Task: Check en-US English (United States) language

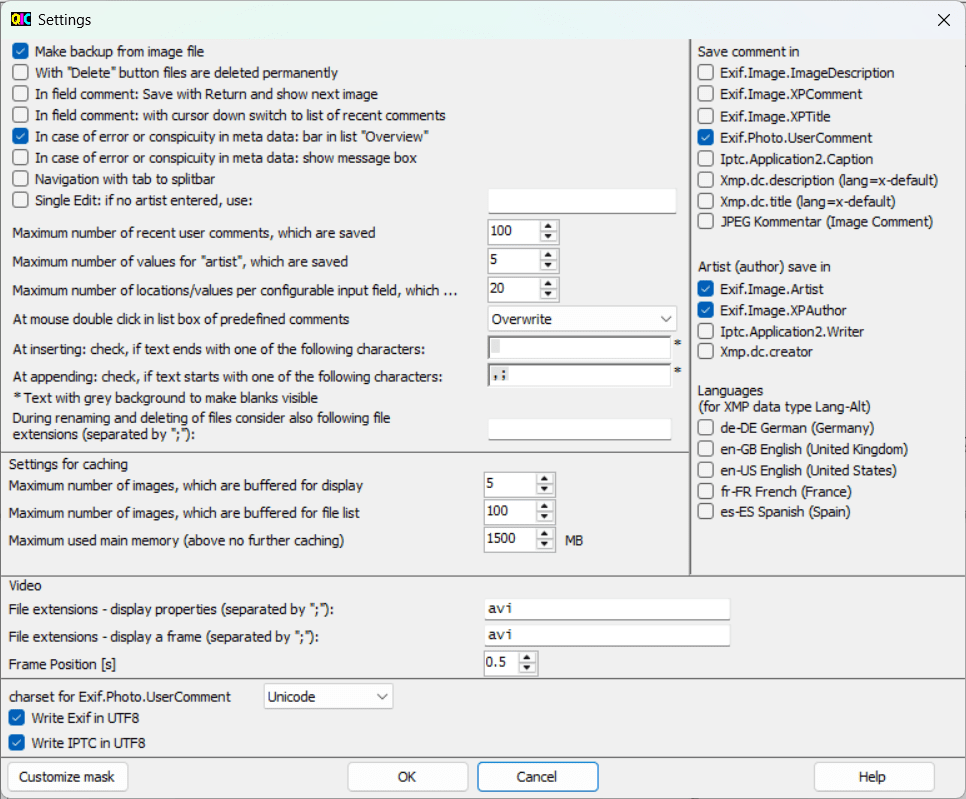Action: click(706, 470)
